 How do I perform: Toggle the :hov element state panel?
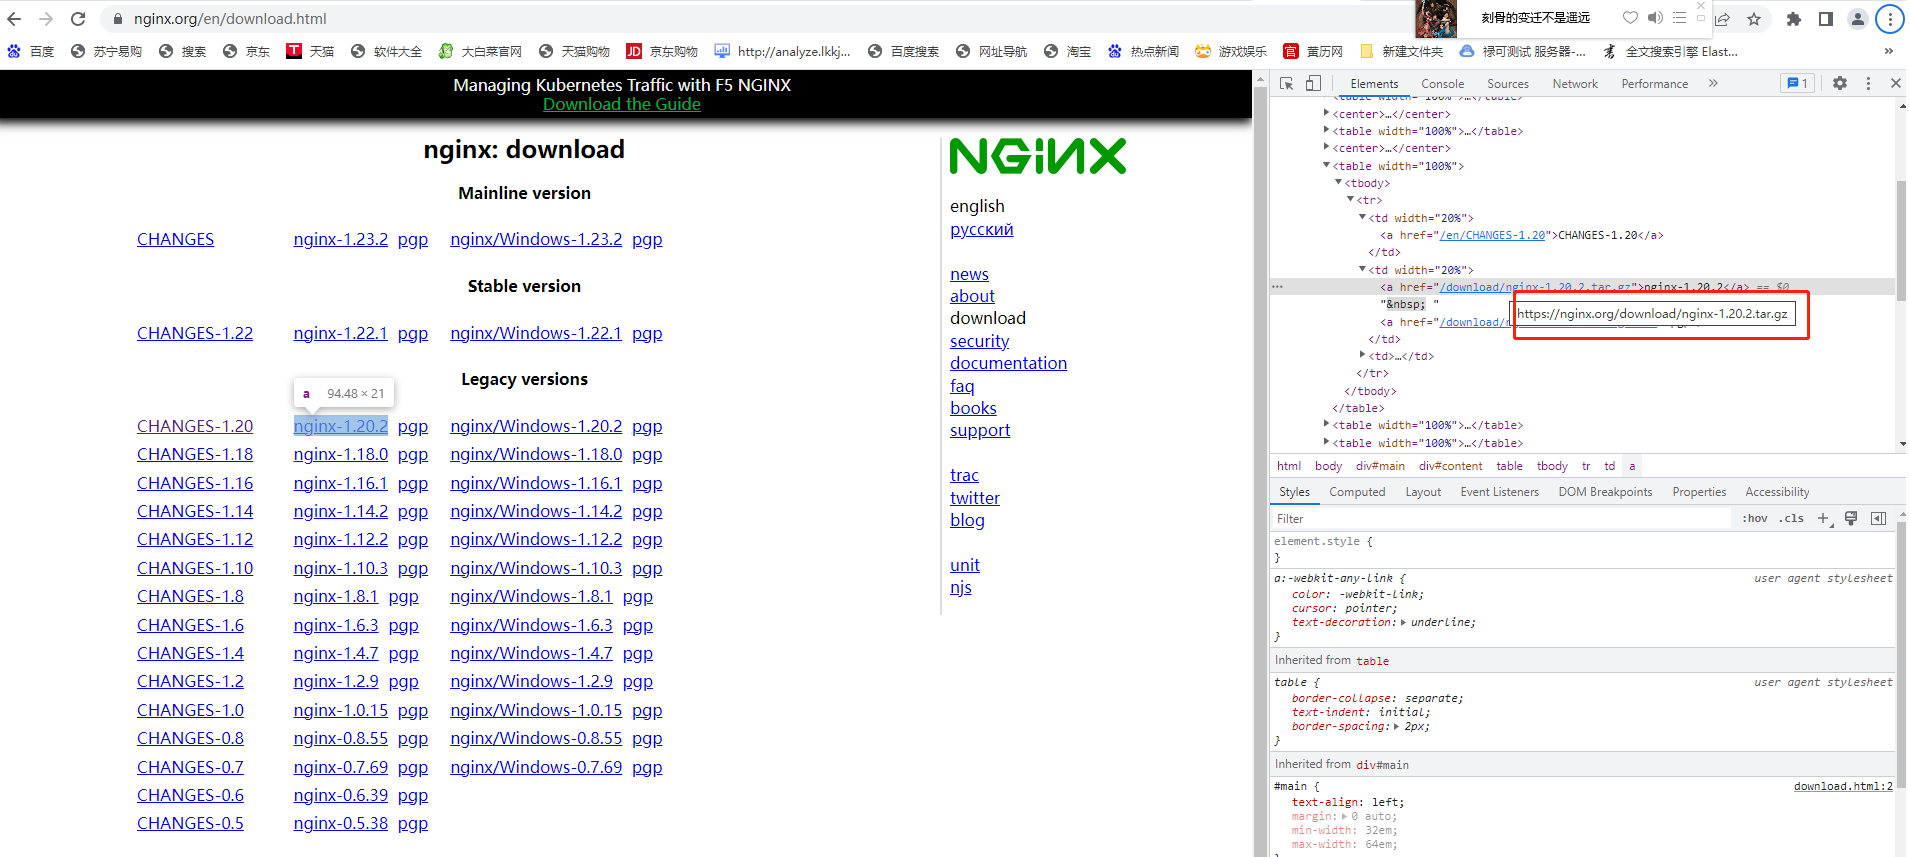[x=1755, y=518]
